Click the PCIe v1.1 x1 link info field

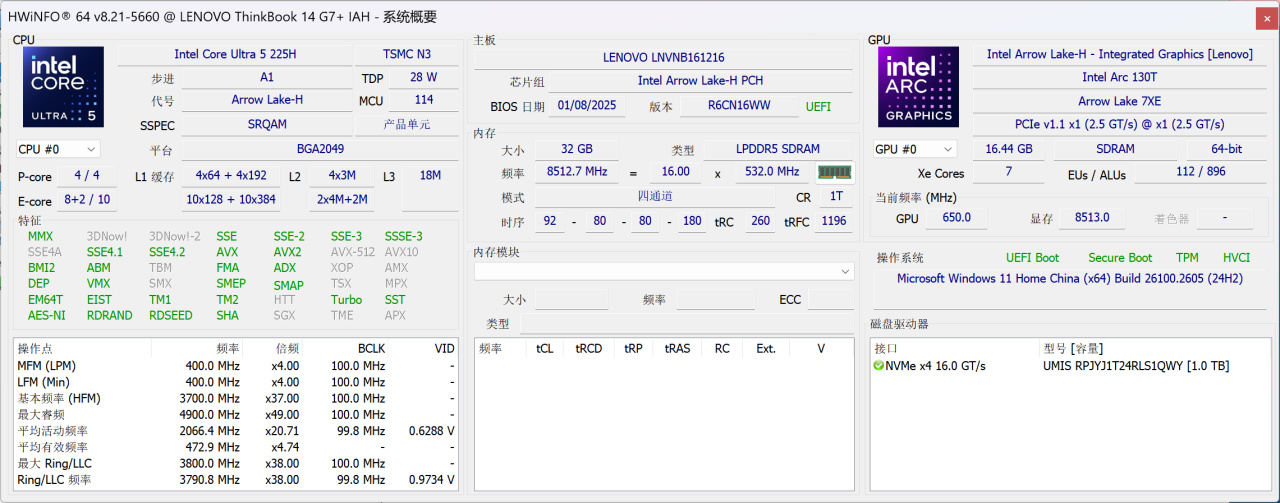coord(1119,125)
